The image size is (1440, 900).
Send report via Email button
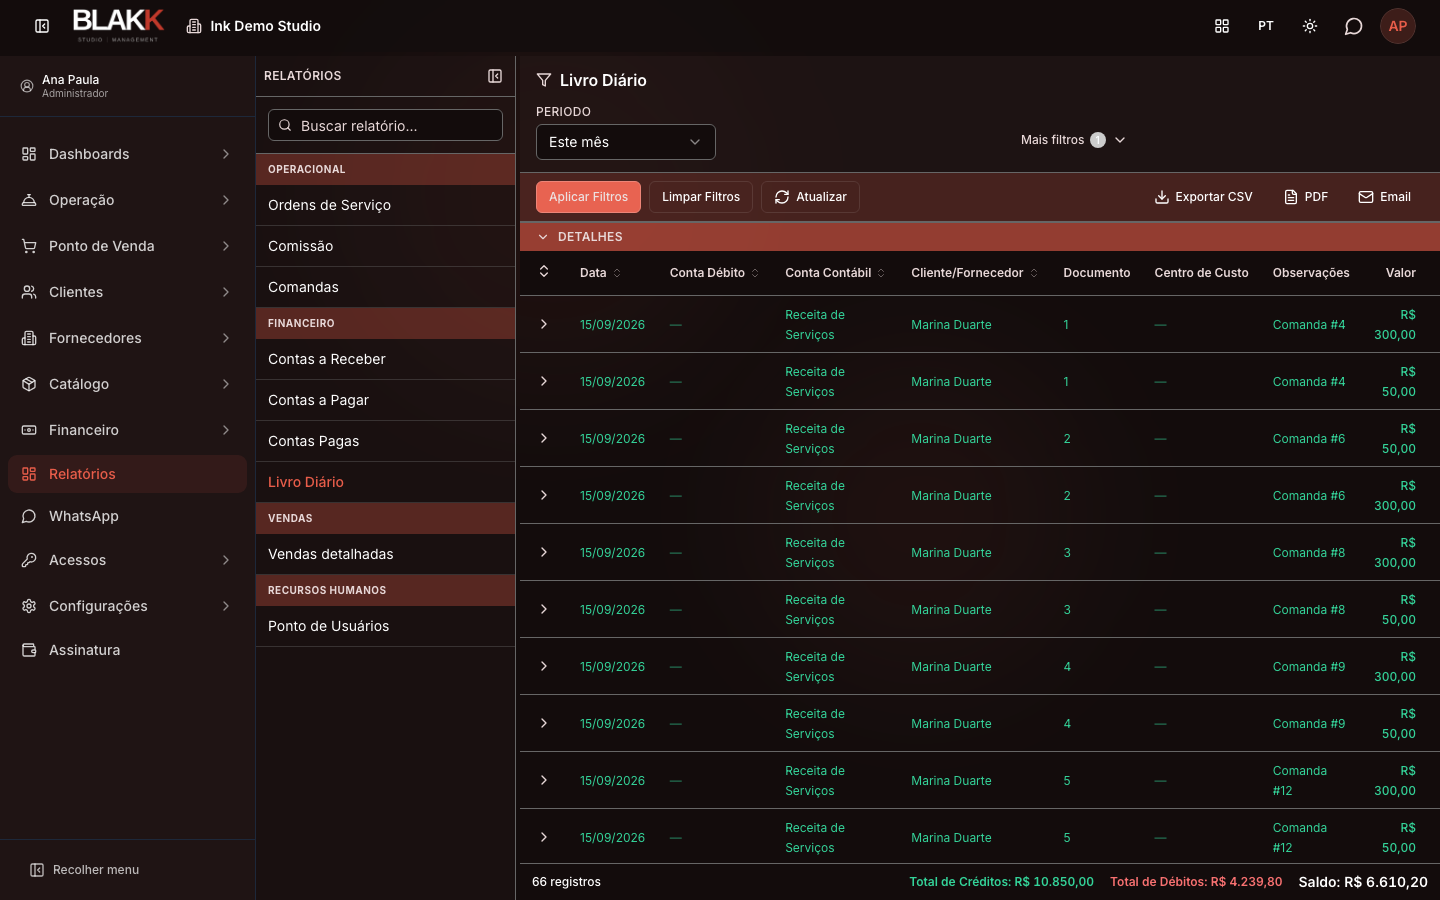coord(1384,197)
